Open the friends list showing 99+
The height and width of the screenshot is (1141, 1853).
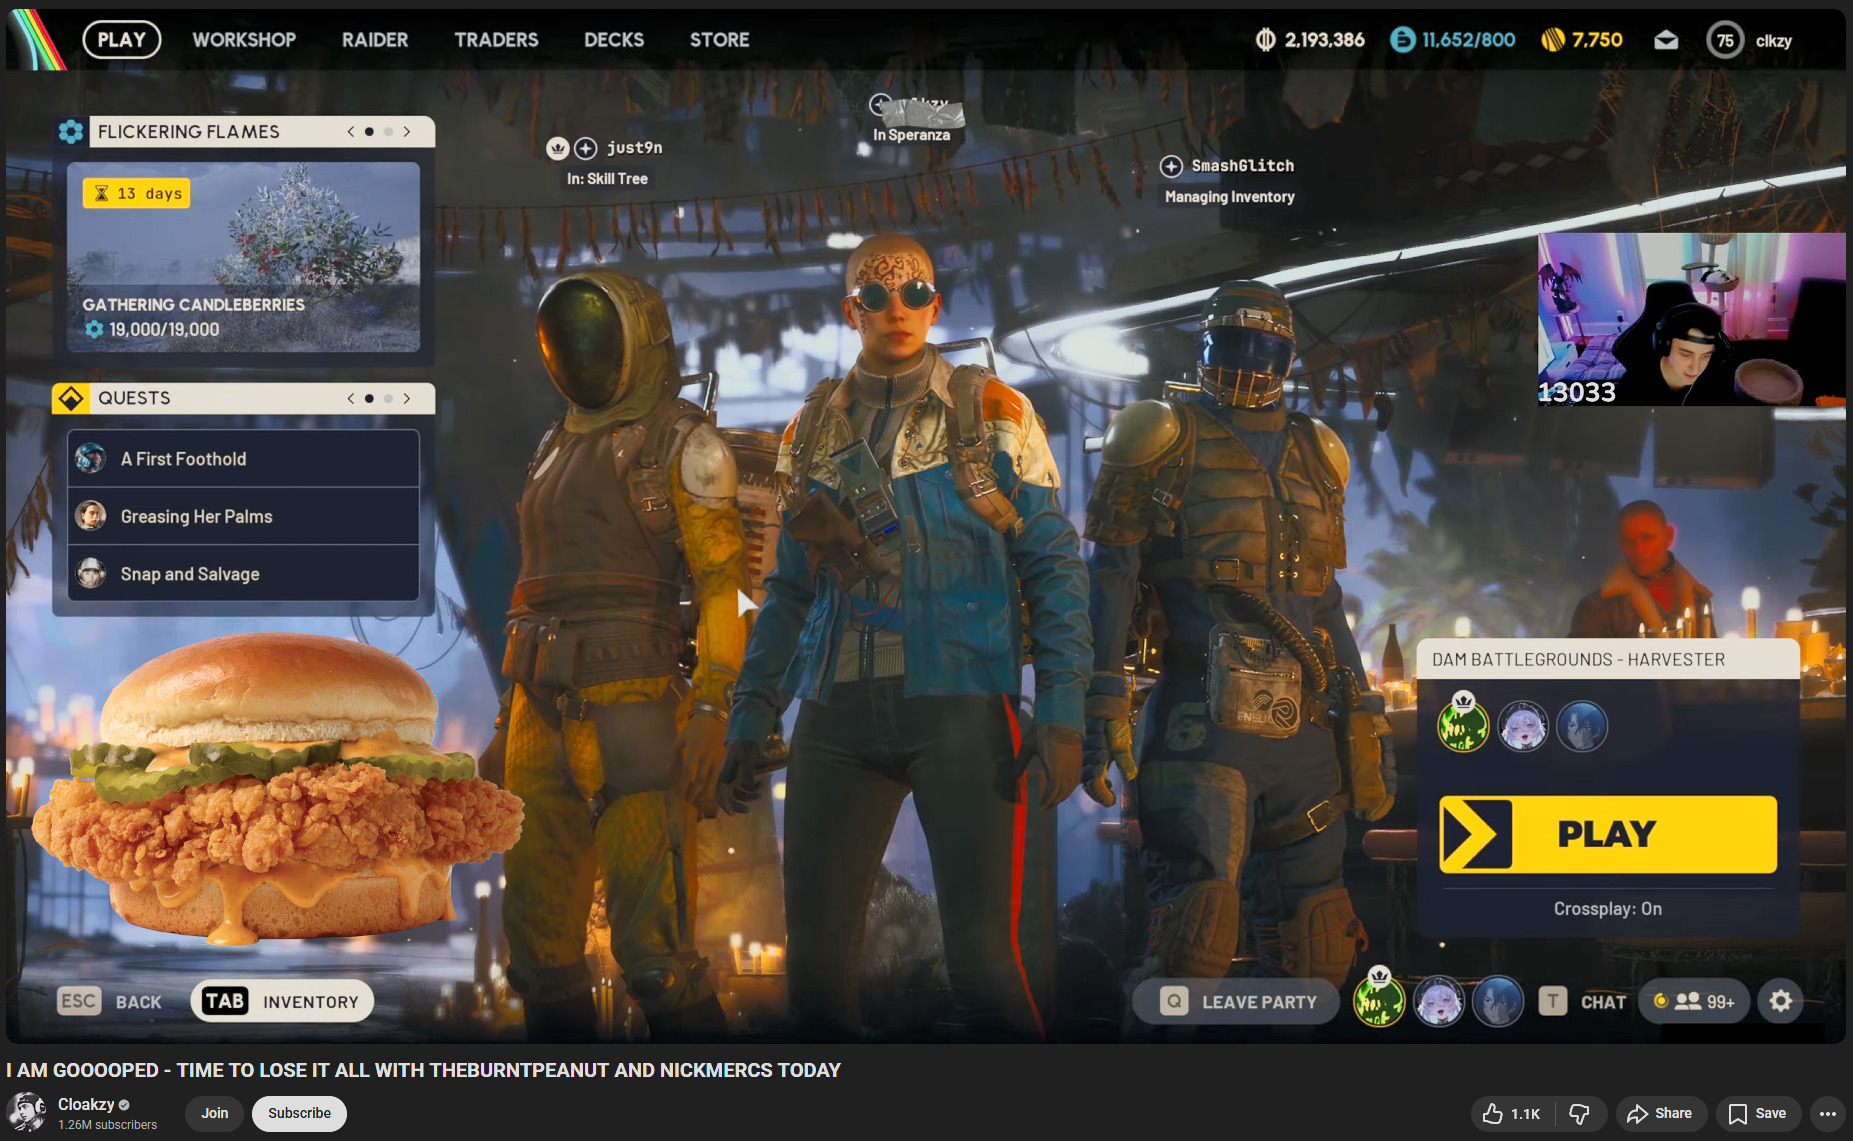(1694, 1001)
